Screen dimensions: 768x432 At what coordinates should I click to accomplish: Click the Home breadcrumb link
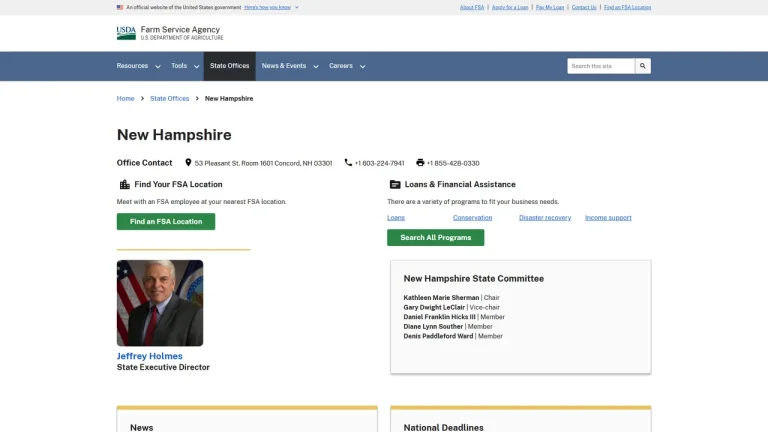pyautogui.click(x=125, y=98)
